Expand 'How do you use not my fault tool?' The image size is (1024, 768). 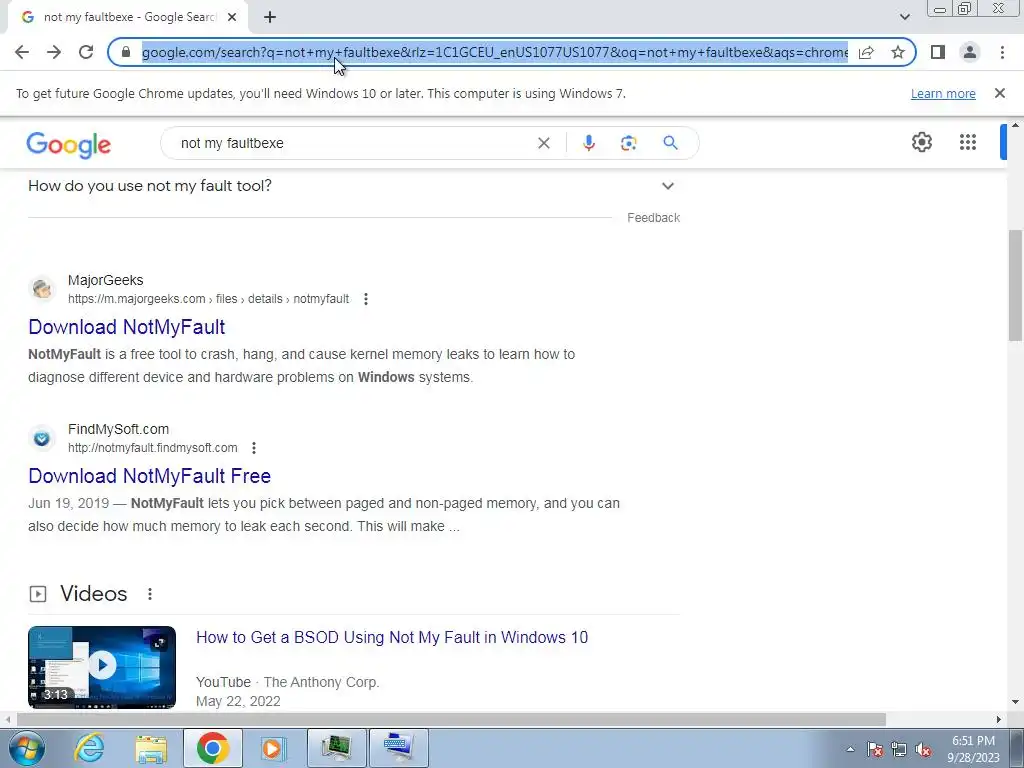click(x=353, y=186)
